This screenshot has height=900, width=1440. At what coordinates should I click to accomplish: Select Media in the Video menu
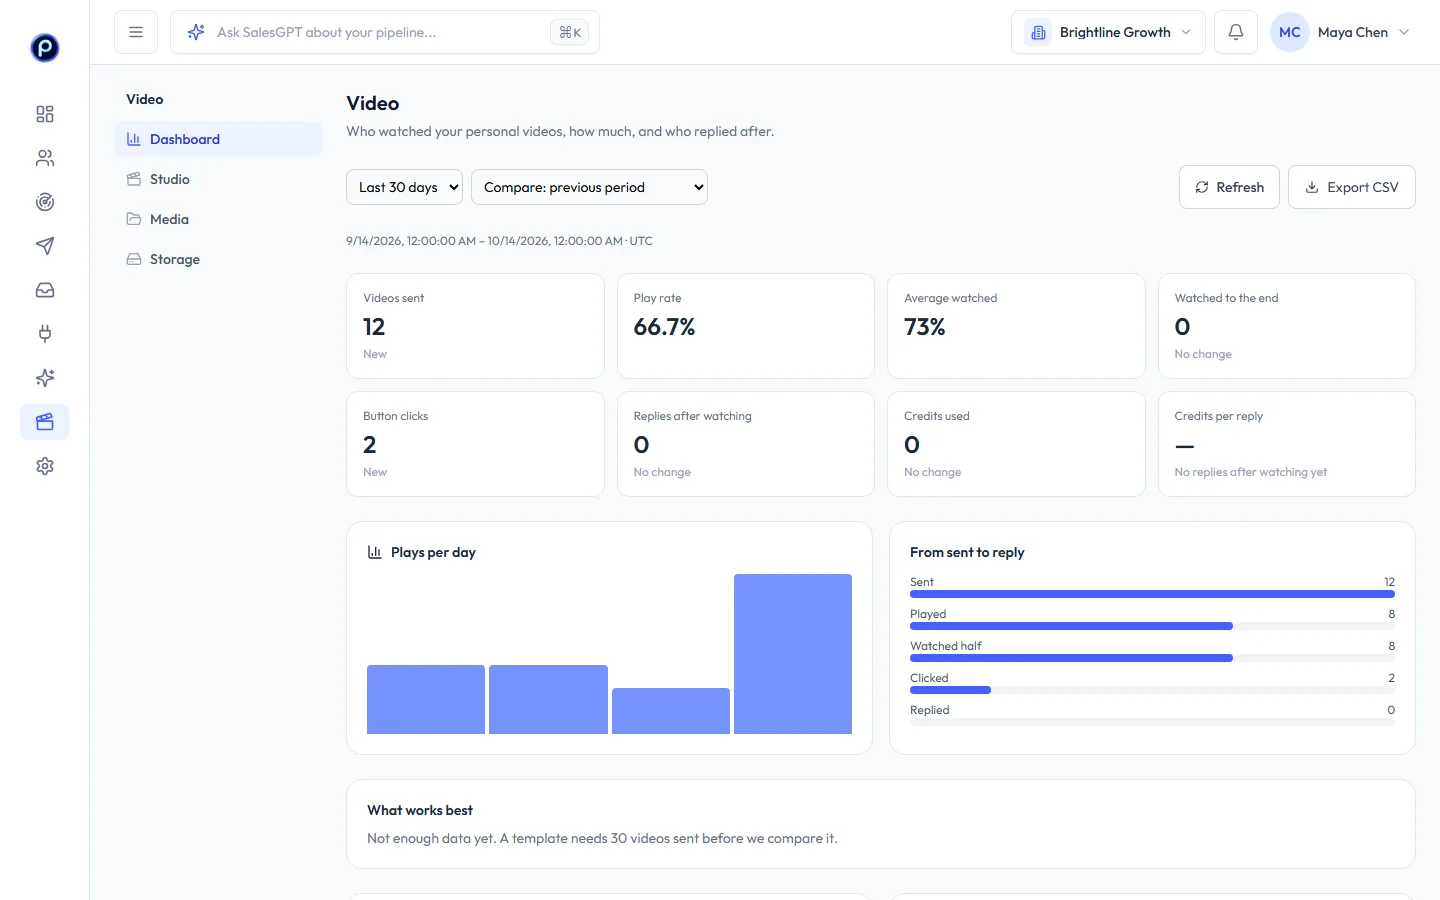[218, 219]
